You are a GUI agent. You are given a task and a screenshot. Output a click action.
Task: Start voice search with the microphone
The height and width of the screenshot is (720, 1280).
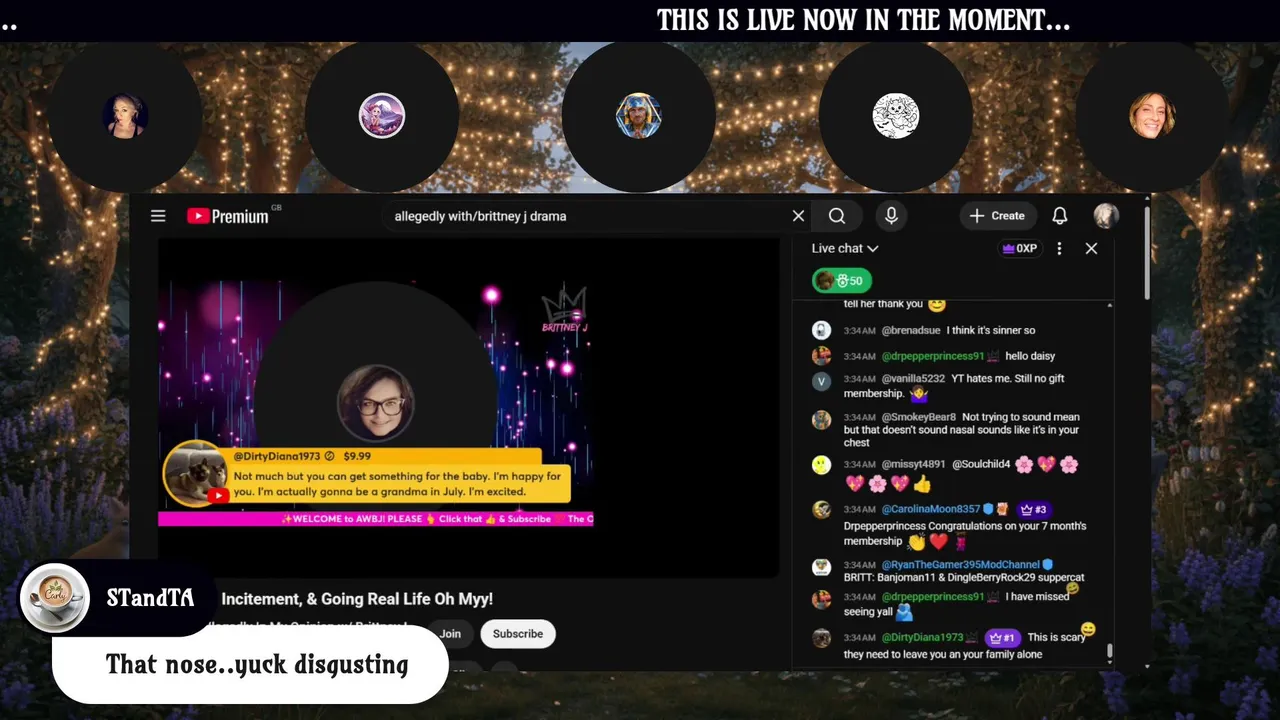[891, 216]
